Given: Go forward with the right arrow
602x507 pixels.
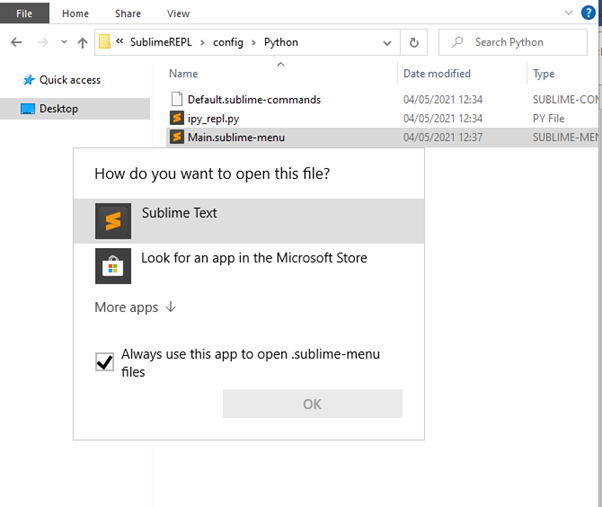Looking at the screenshot, I should click(x=43, y=42).
